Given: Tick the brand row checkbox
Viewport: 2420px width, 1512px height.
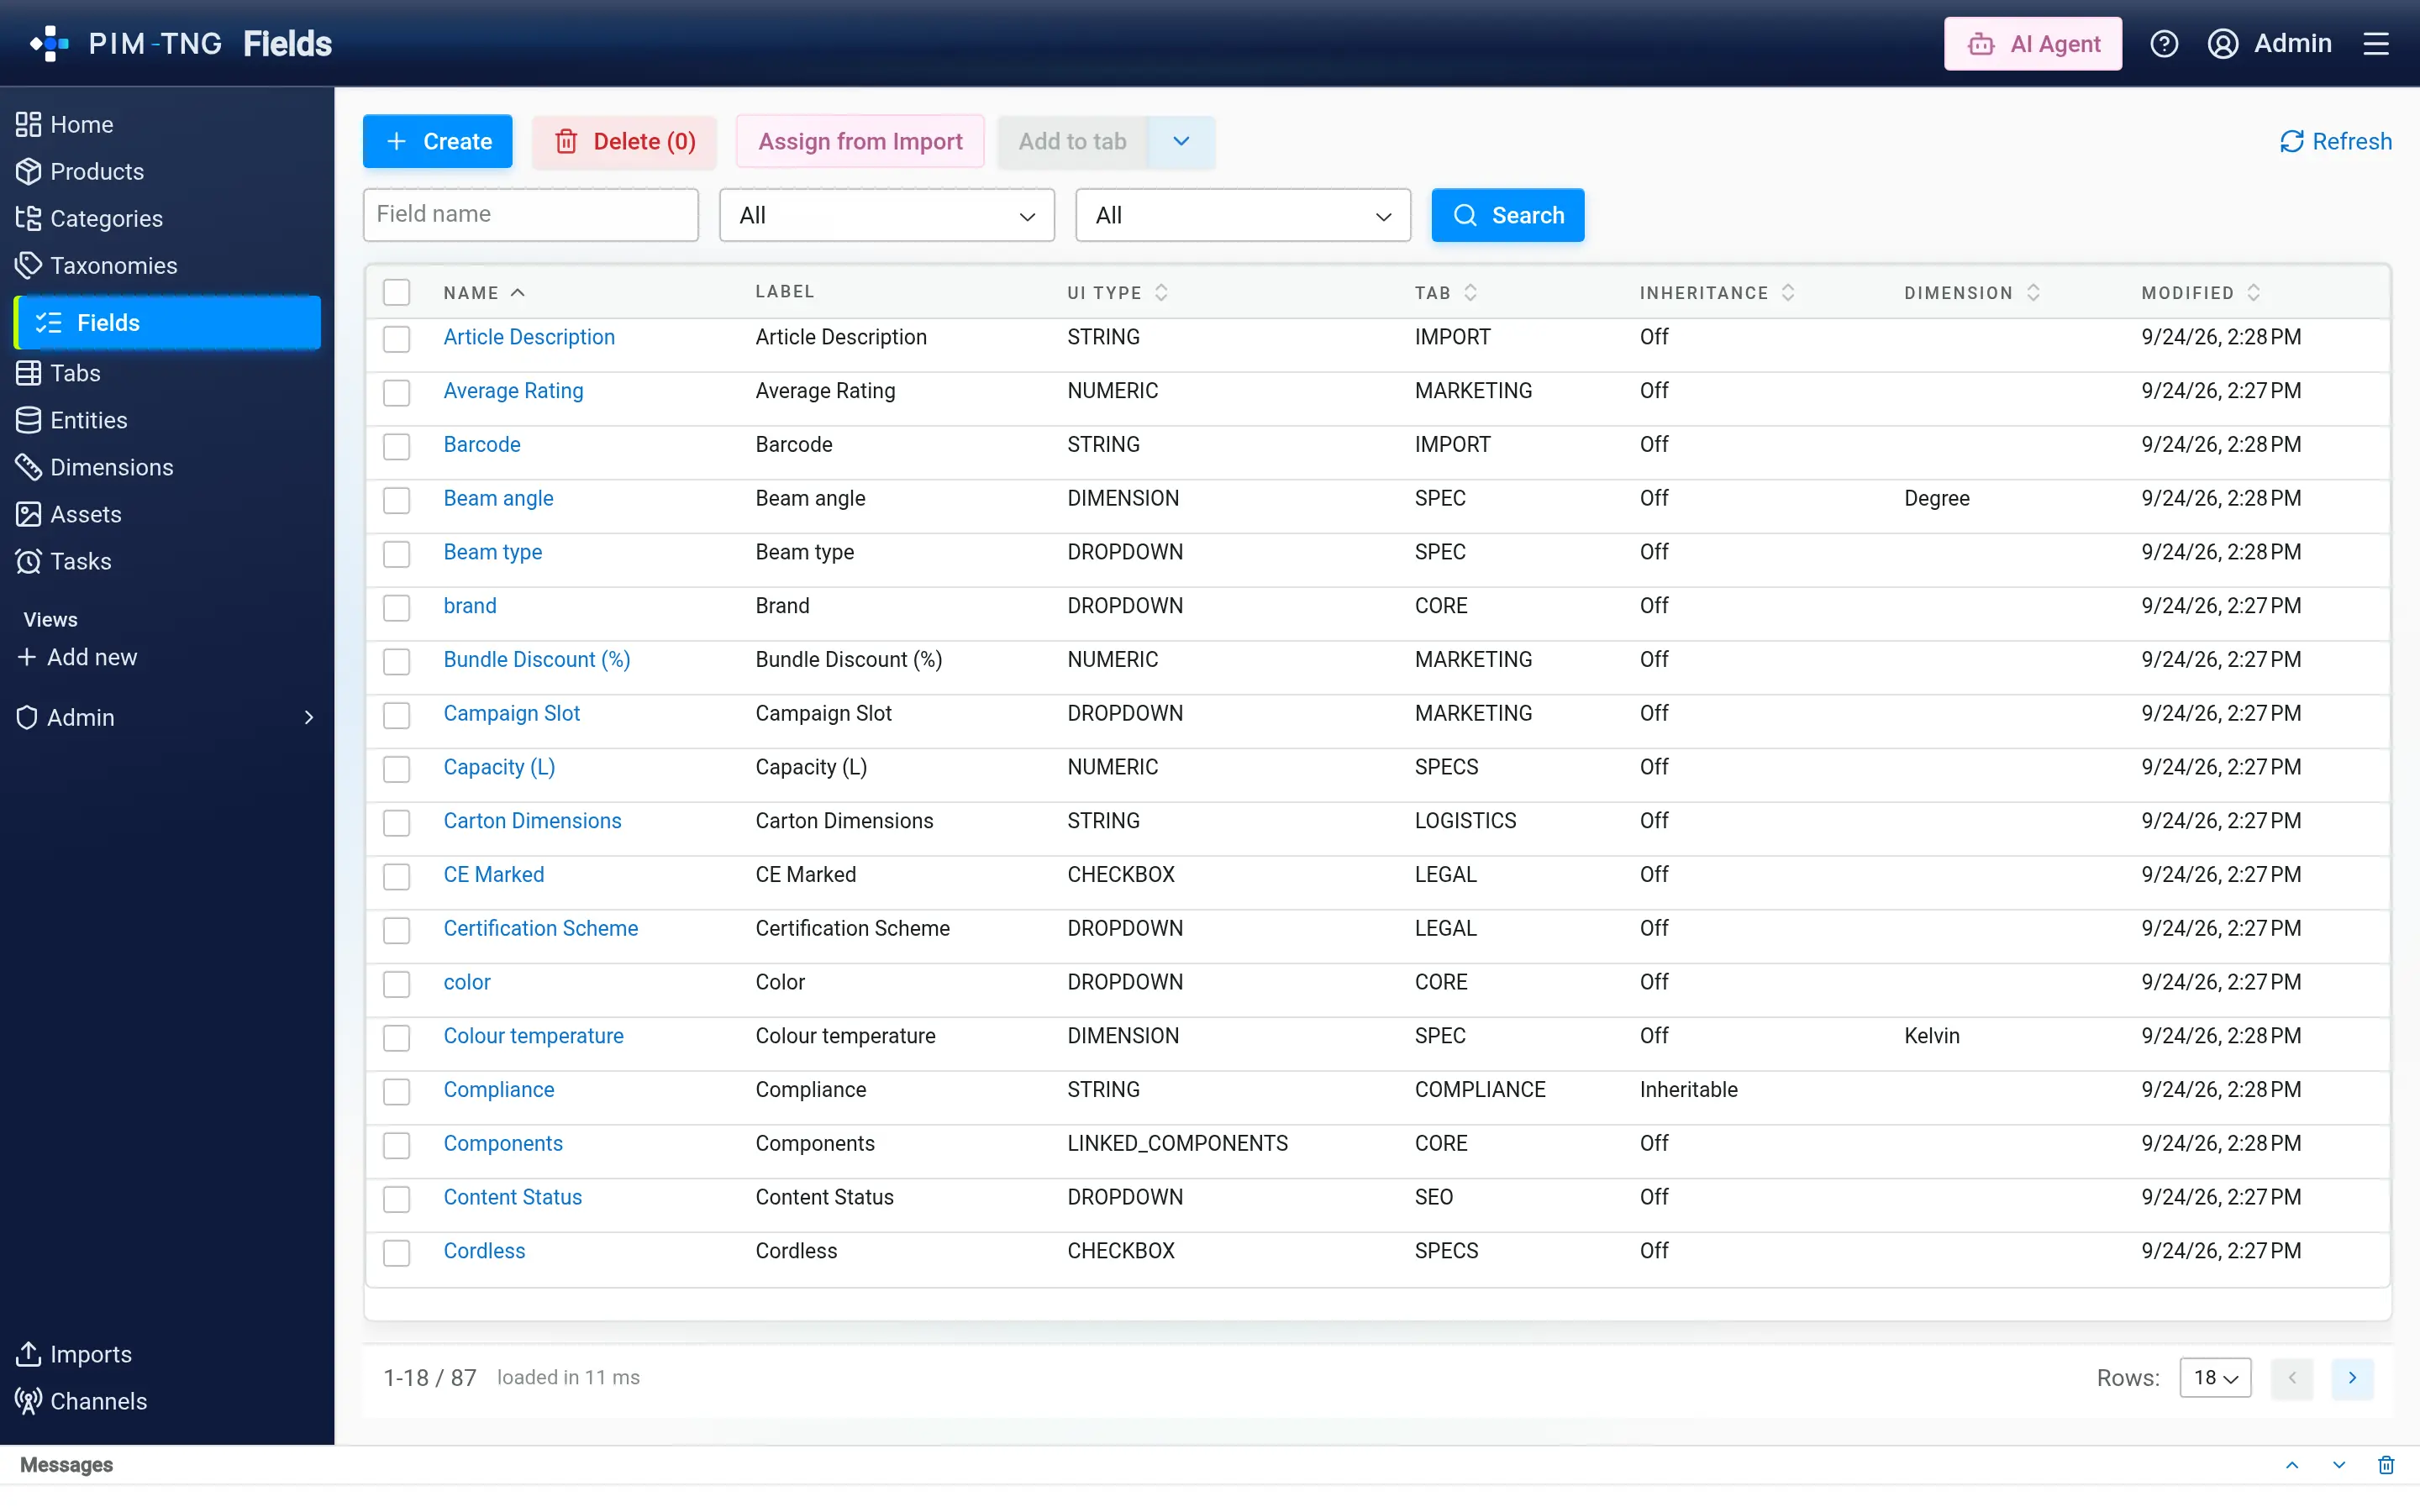Looking at the screenshot, I should pyautogui.click(x=397, y=608).
